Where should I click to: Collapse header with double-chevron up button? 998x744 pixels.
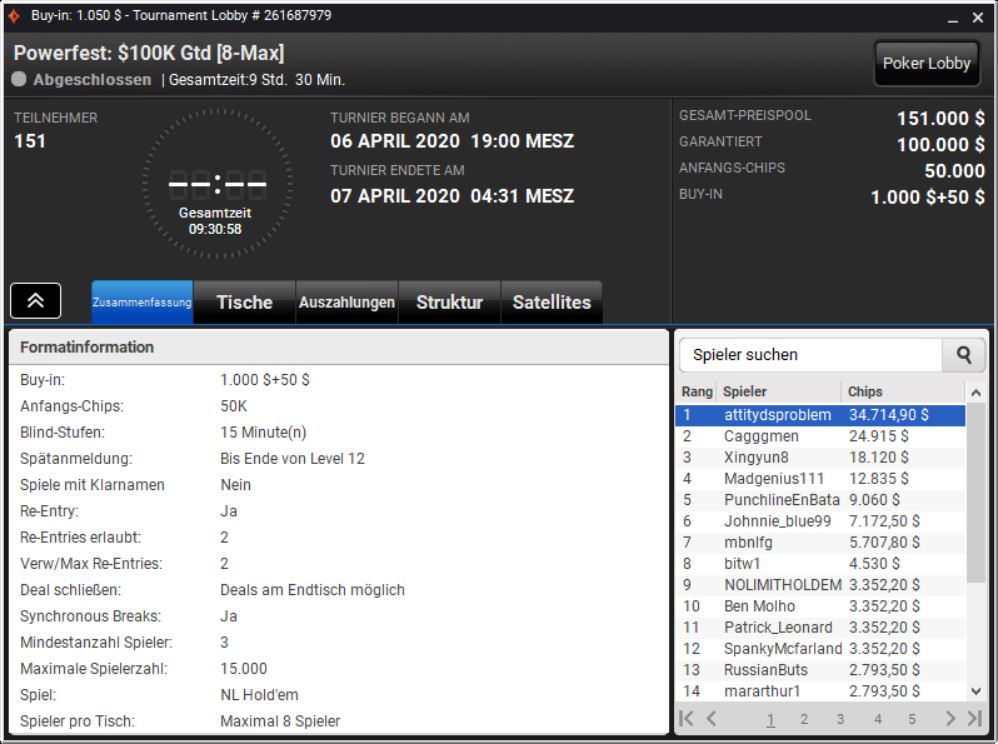point(35,301)
